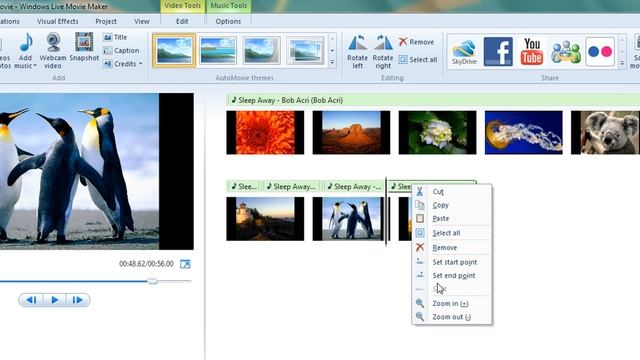Open the Webcam video tool

(x=53, y=51)
